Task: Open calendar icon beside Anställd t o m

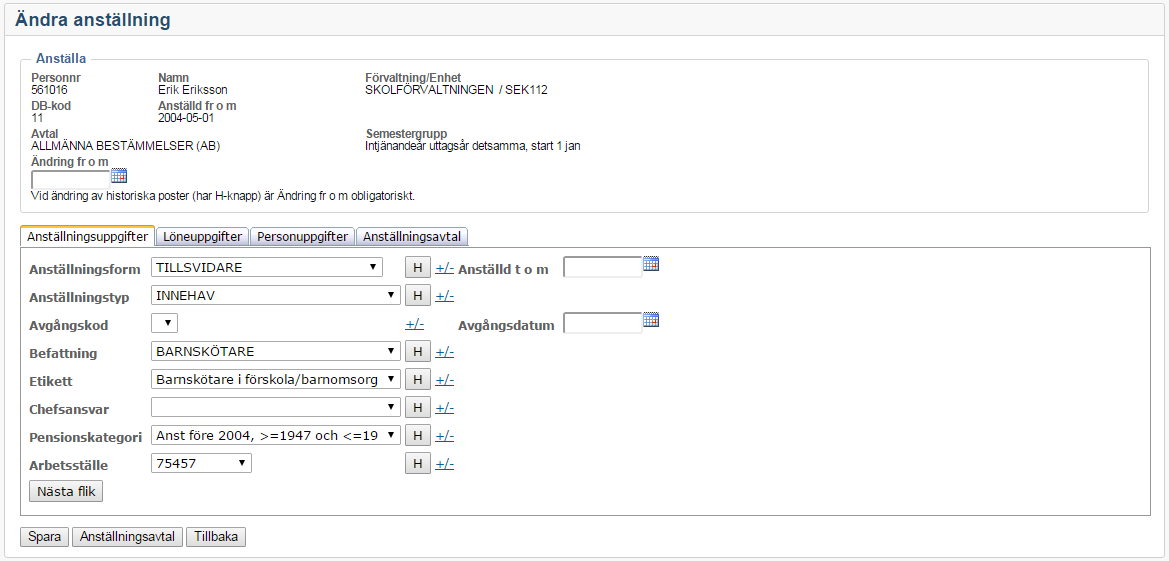Action: 651,265
